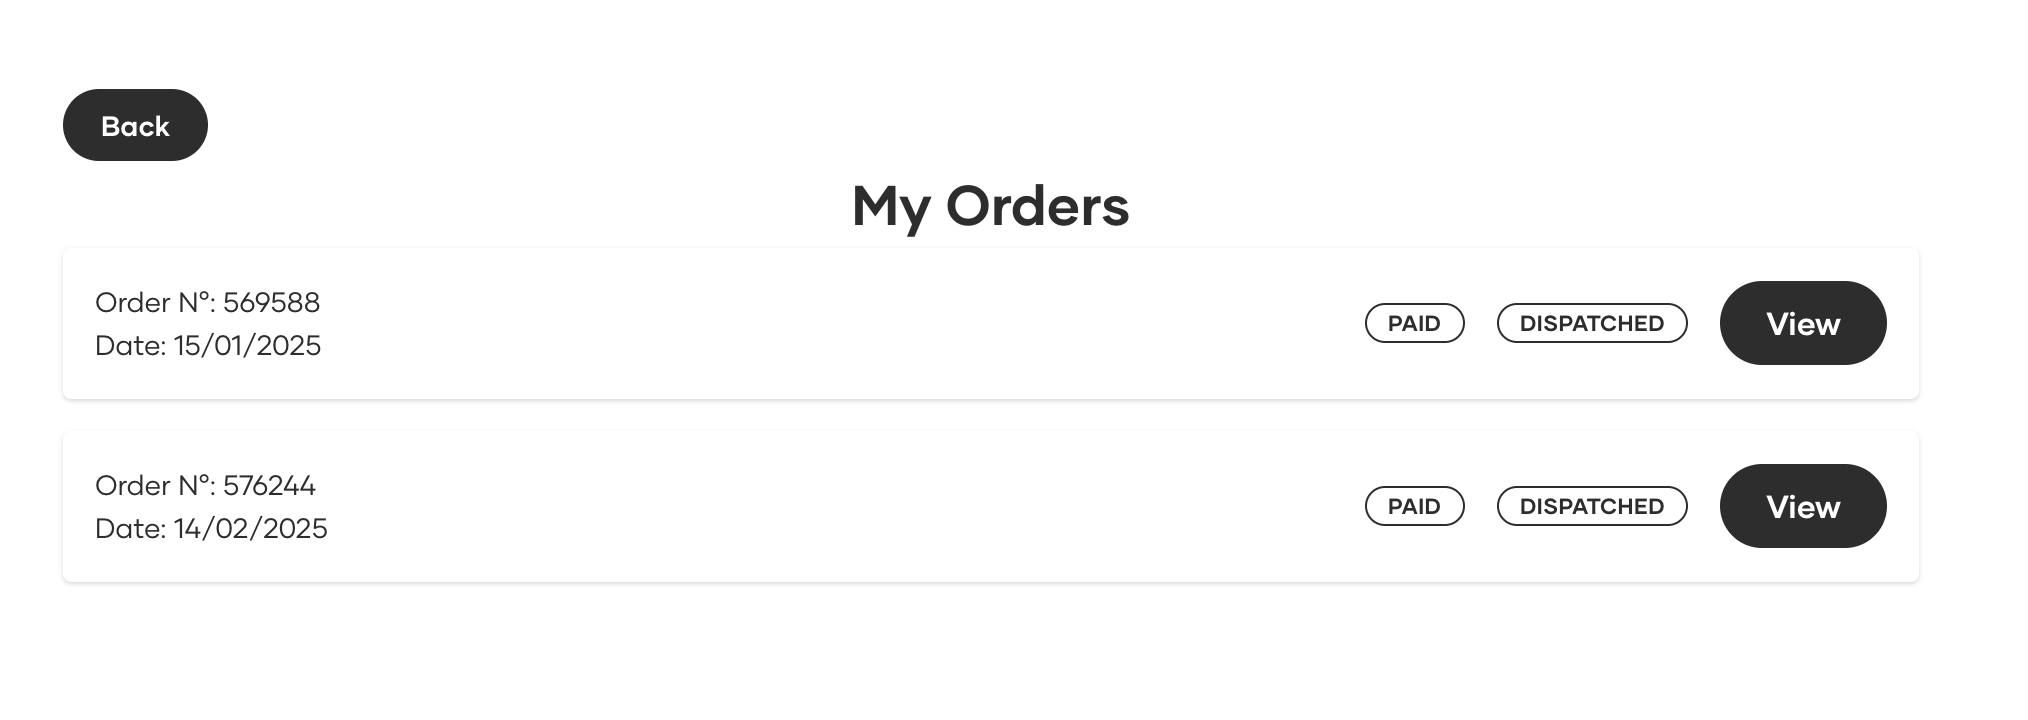Click the Back button
The width and height of the screenshot is (2028, 720).
click(135, 125)
